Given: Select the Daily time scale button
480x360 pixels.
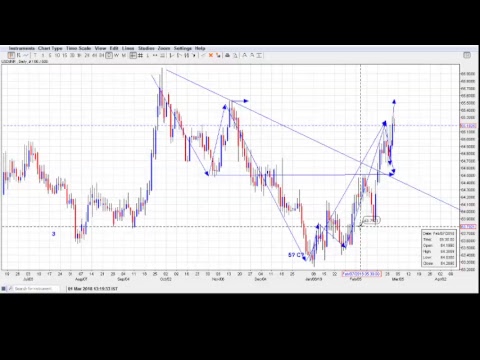Looking at the screenshot, I should pyautogui.click(x=109, y=55).
